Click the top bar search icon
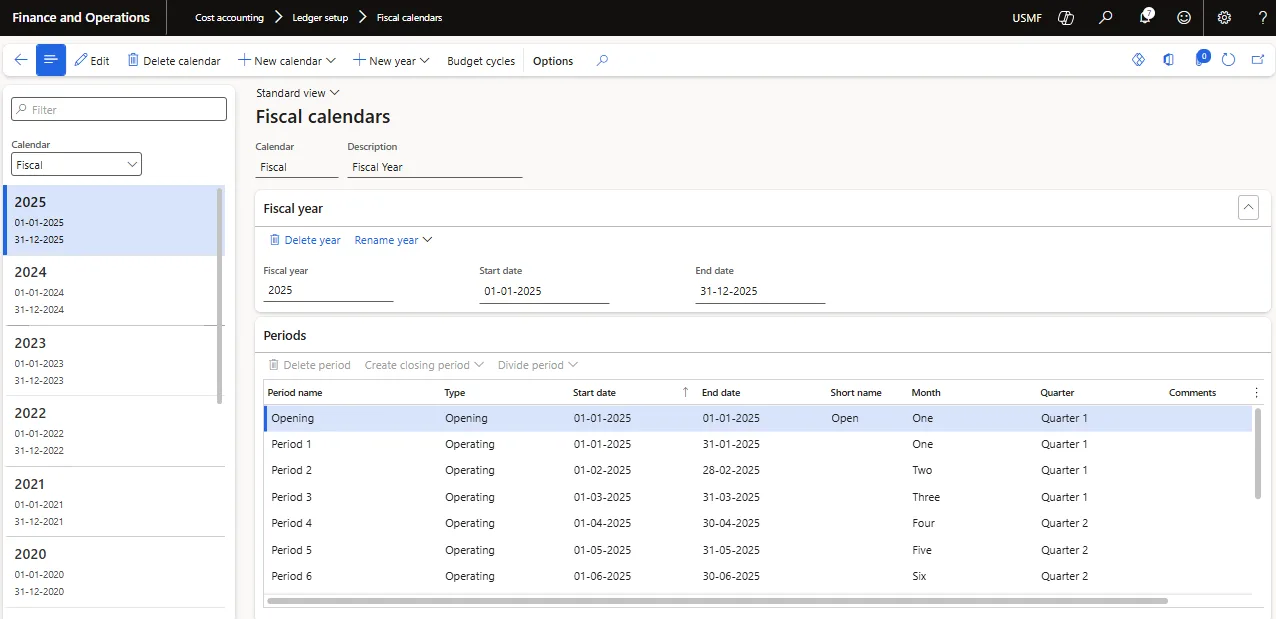Screen dimensions: 1276x619 pos(1105,18)
